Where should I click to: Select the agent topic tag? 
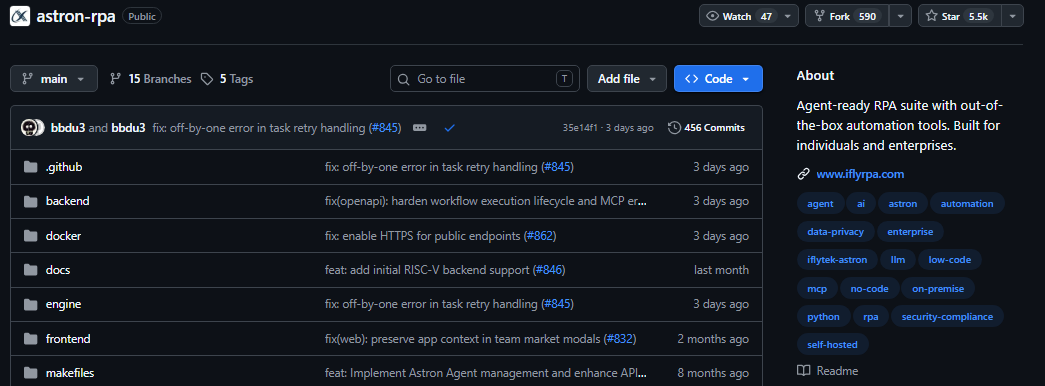820,203
